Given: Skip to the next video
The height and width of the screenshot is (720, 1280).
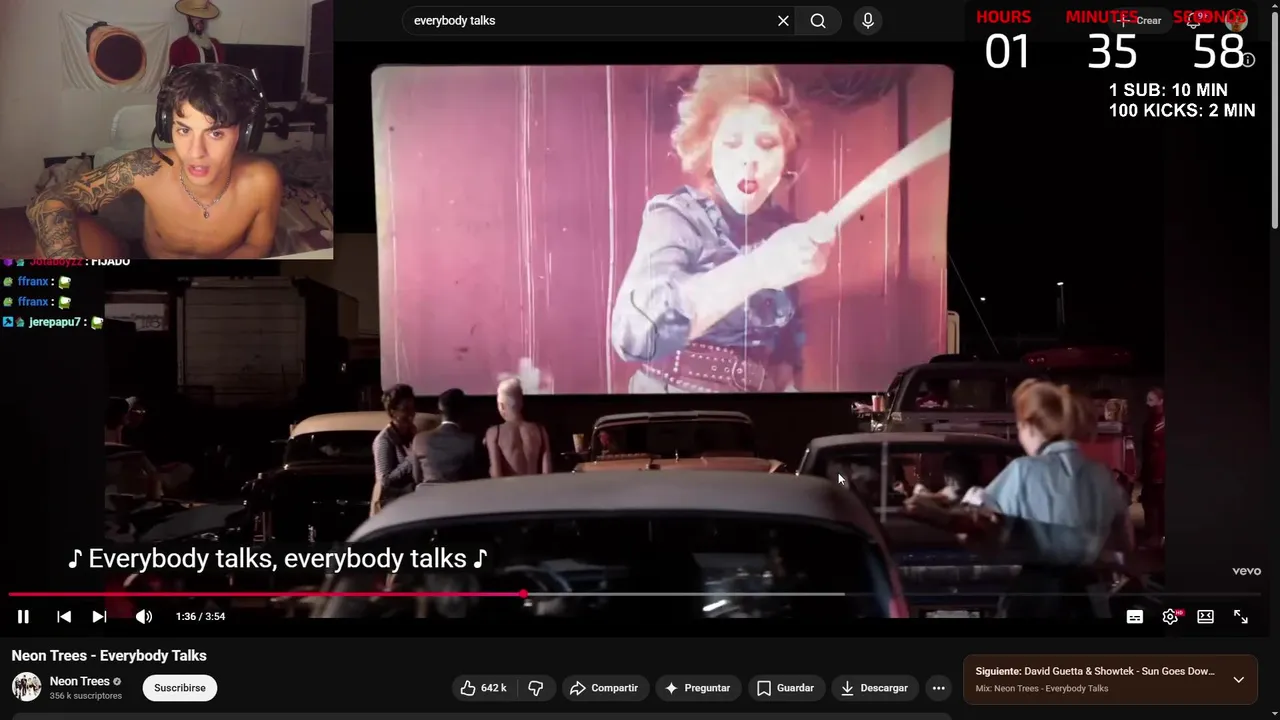Looking at the screenshot, I should click(x=99, y=617).
